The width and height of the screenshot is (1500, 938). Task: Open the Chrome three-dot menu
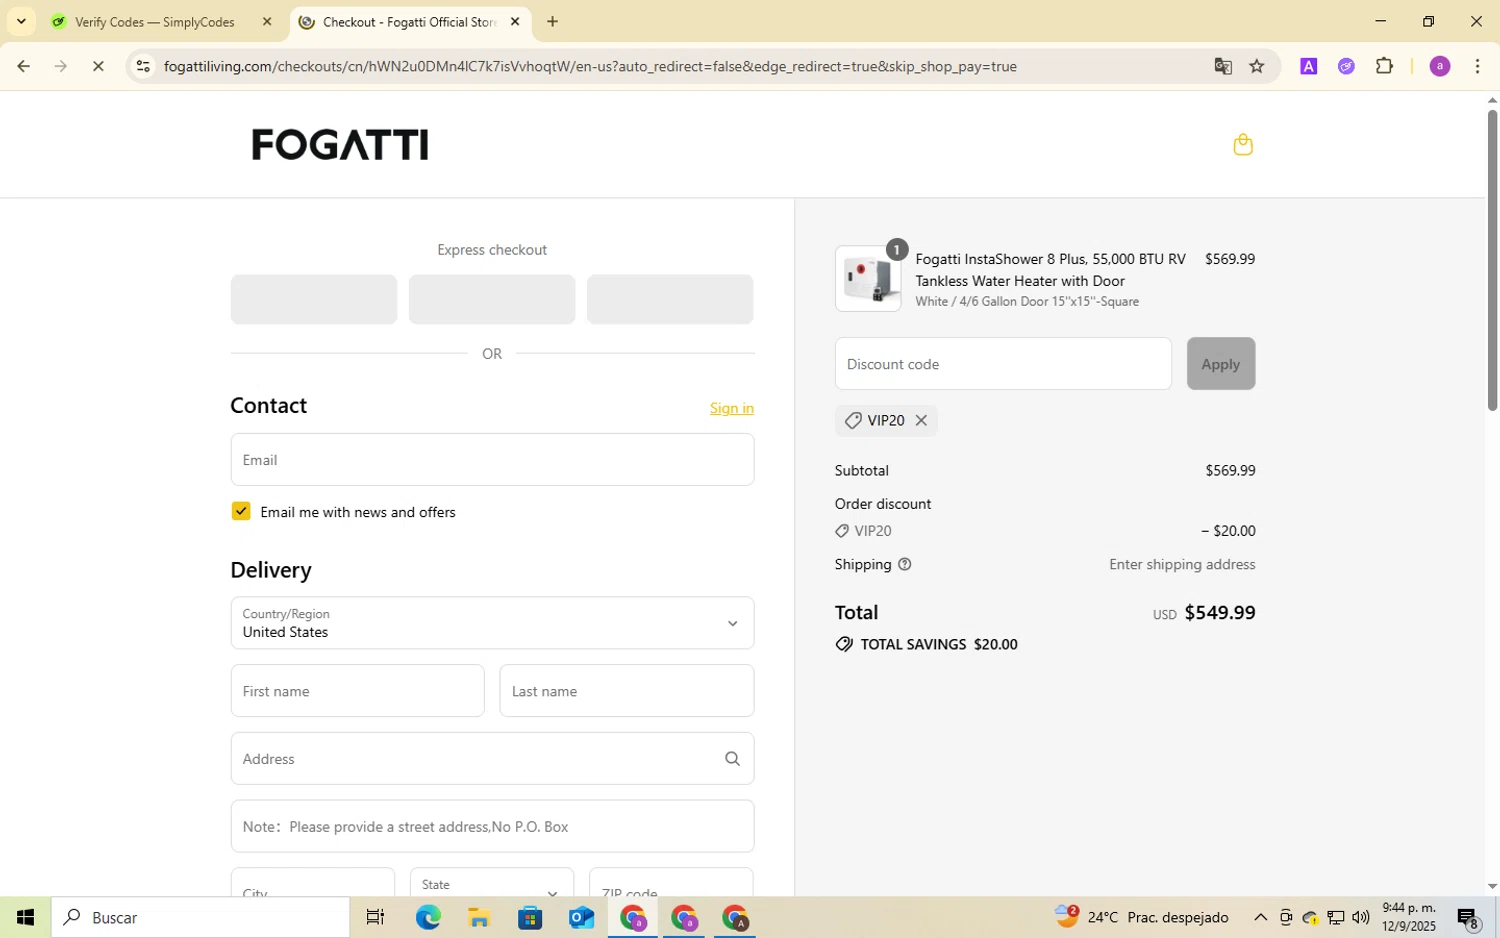pos(1478,67)
